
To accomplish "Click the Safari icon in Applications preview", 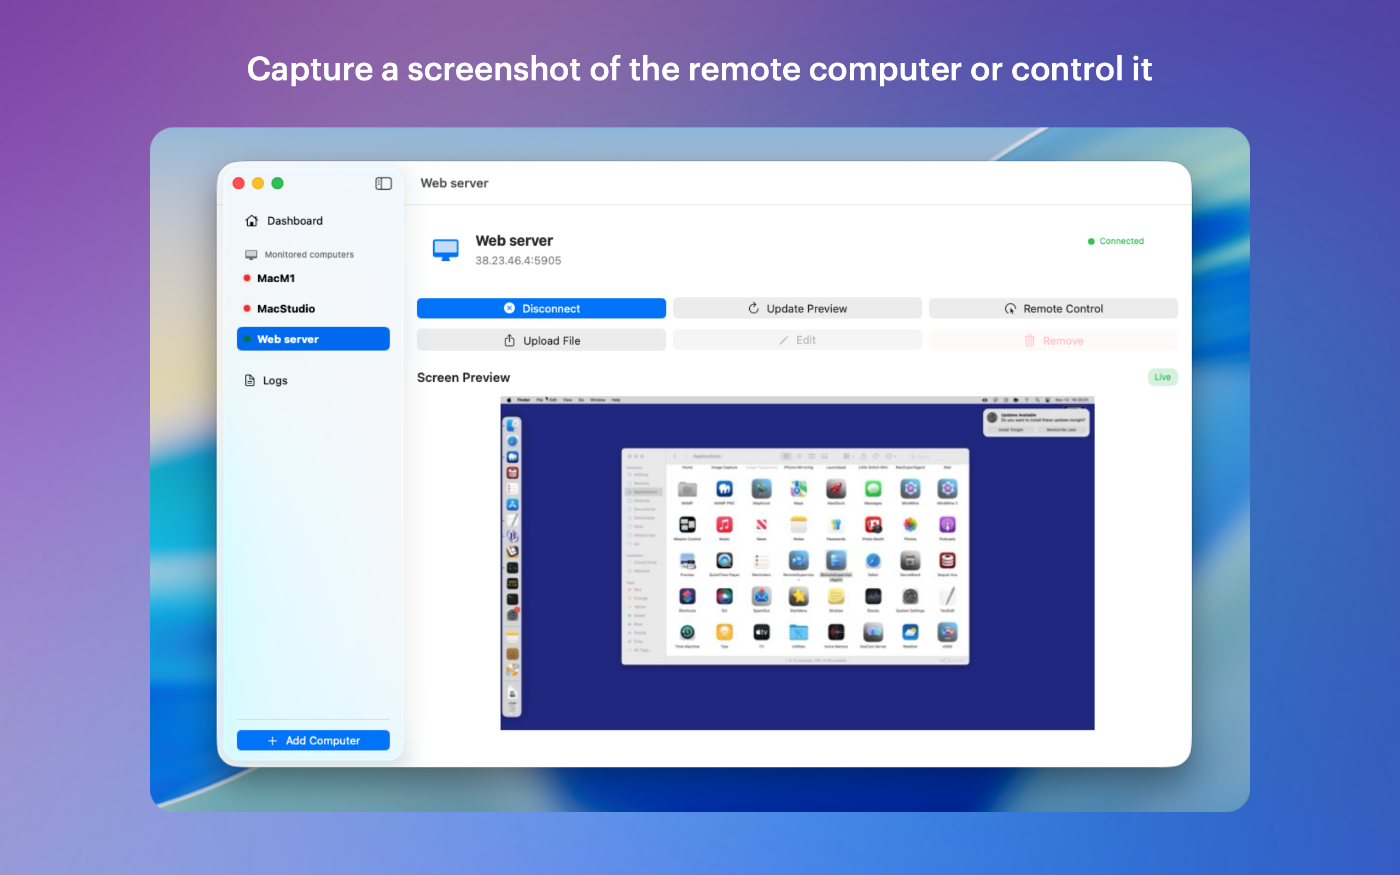I will 873,561.
